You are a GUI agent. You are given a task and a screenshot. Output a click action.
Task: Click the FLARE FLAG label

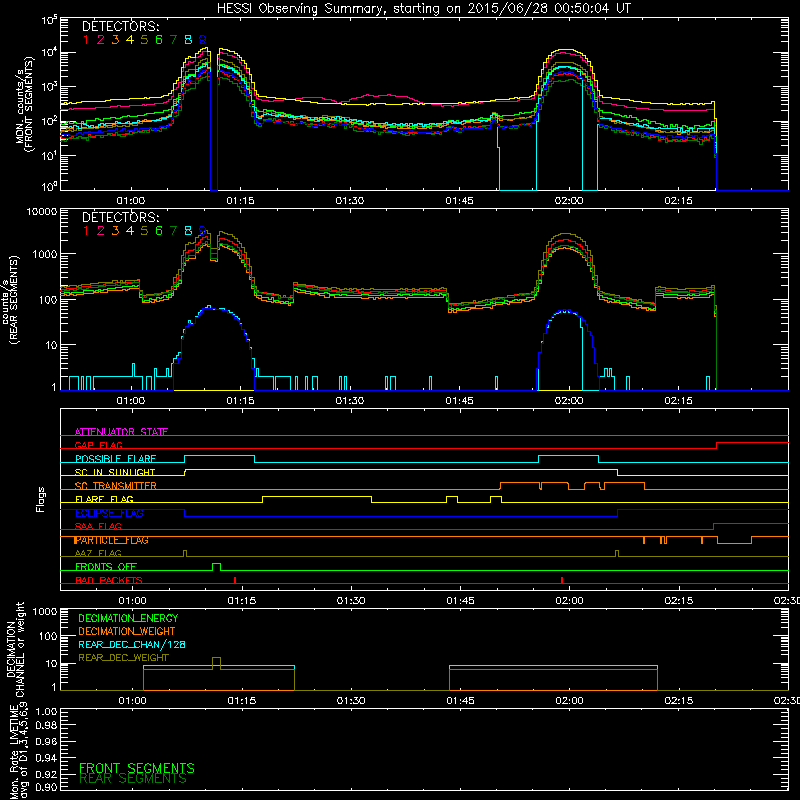(x=104, y=499)
